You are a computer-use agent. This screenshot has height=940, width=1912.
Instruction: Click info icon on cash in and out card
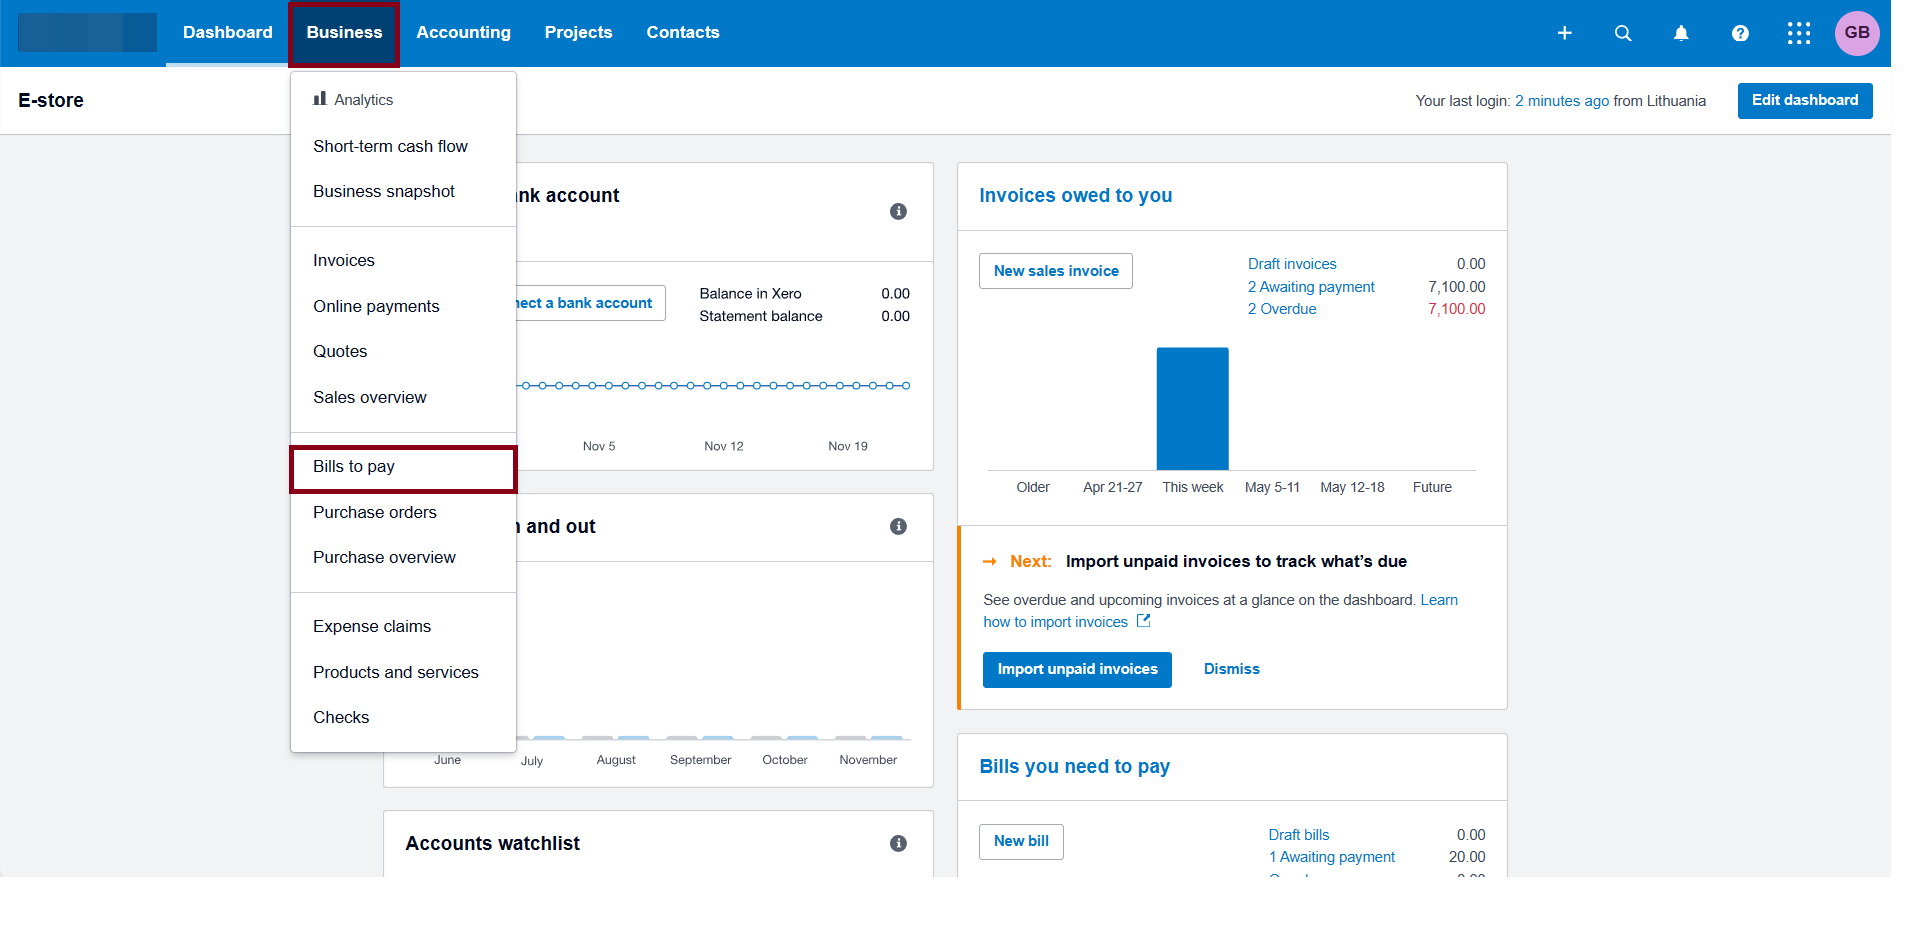(x=898, y=526)
